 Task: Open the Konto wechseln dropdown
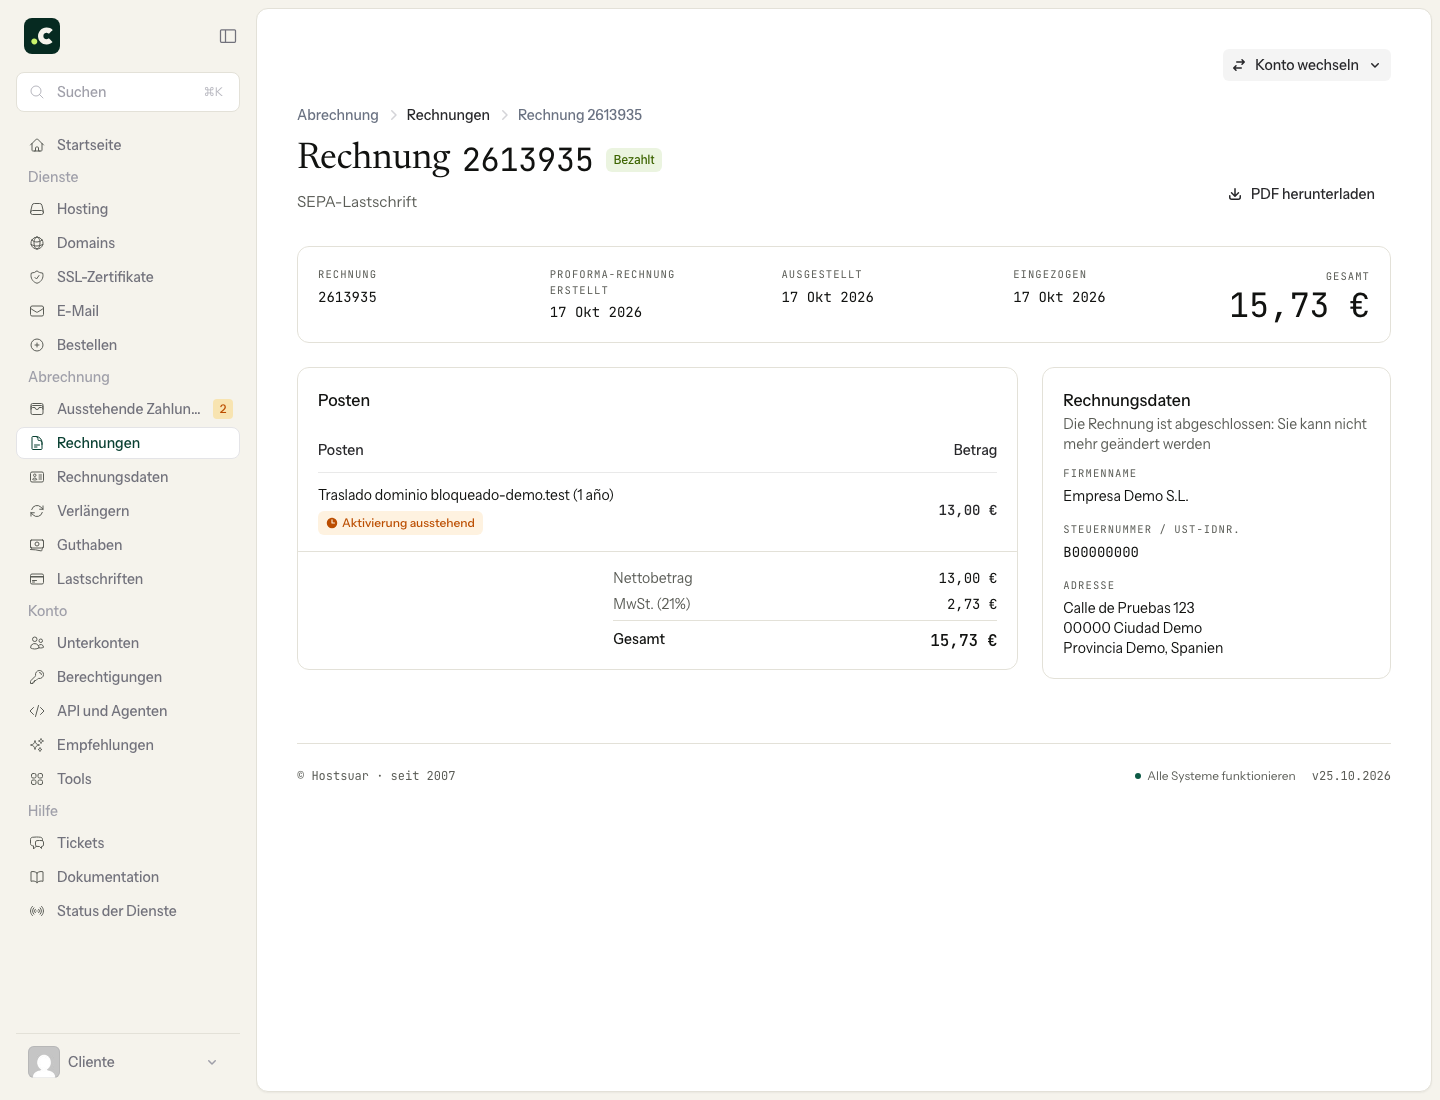[1306, 65]
